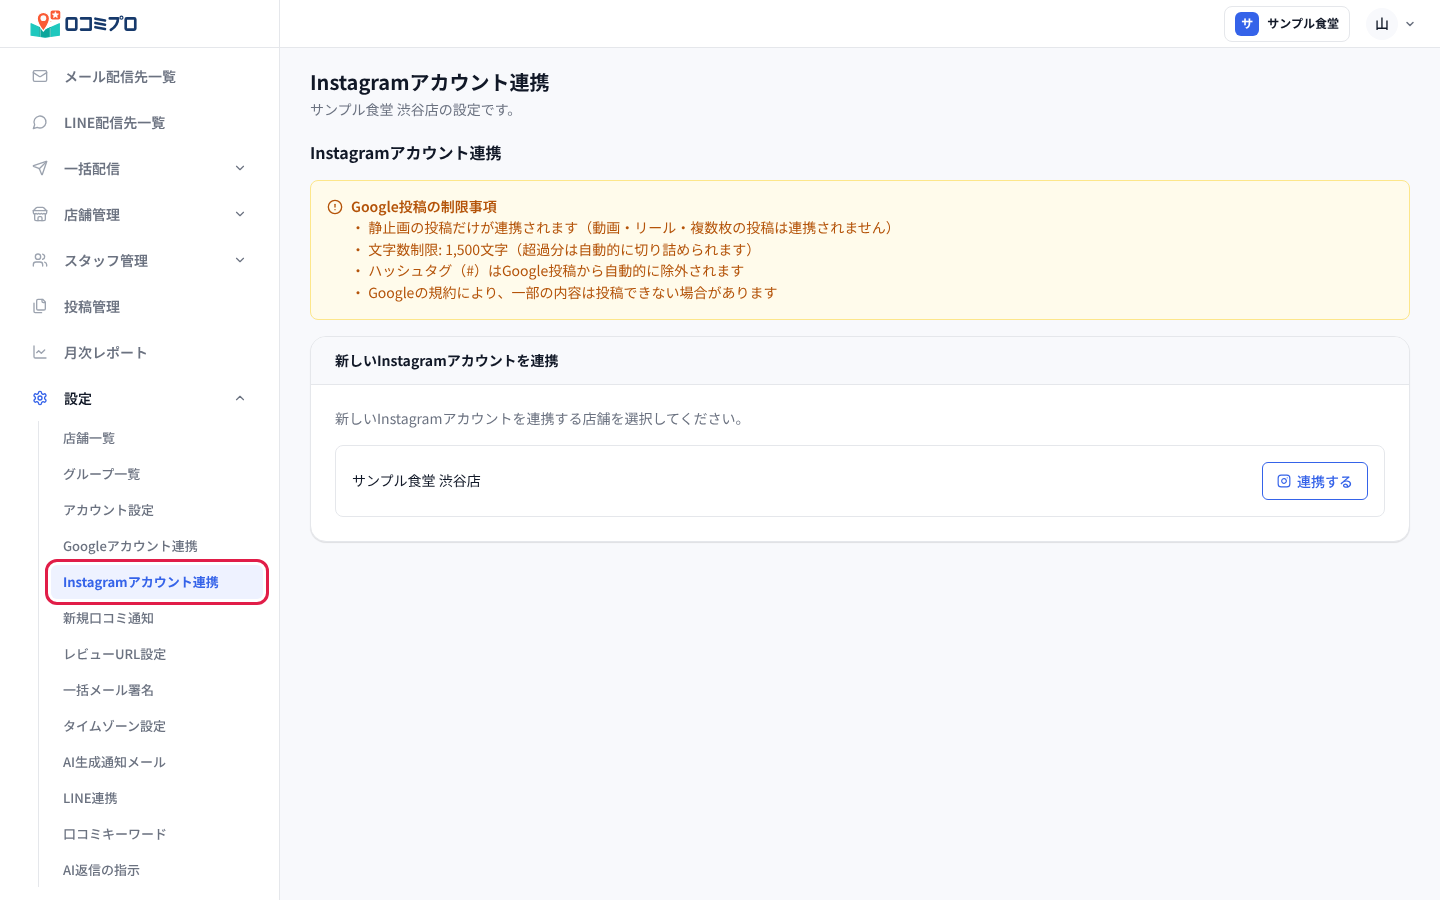Click the storefront icon for 店舗管理

tap(40, 214)
